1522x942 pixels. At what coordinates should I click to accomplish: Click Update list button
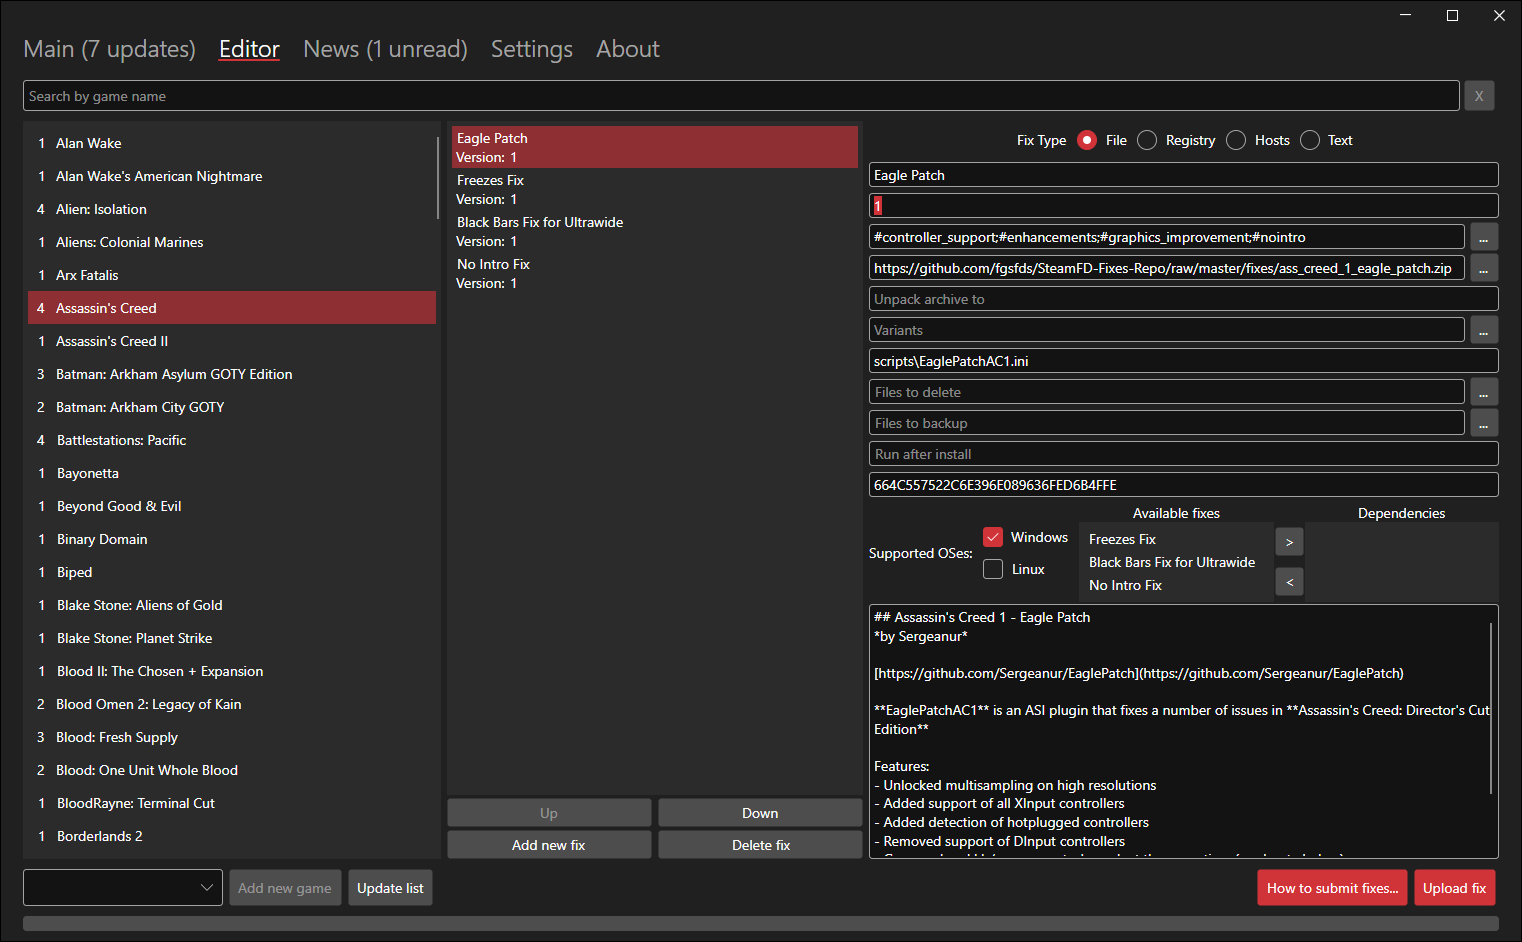[x=390, y=888]
